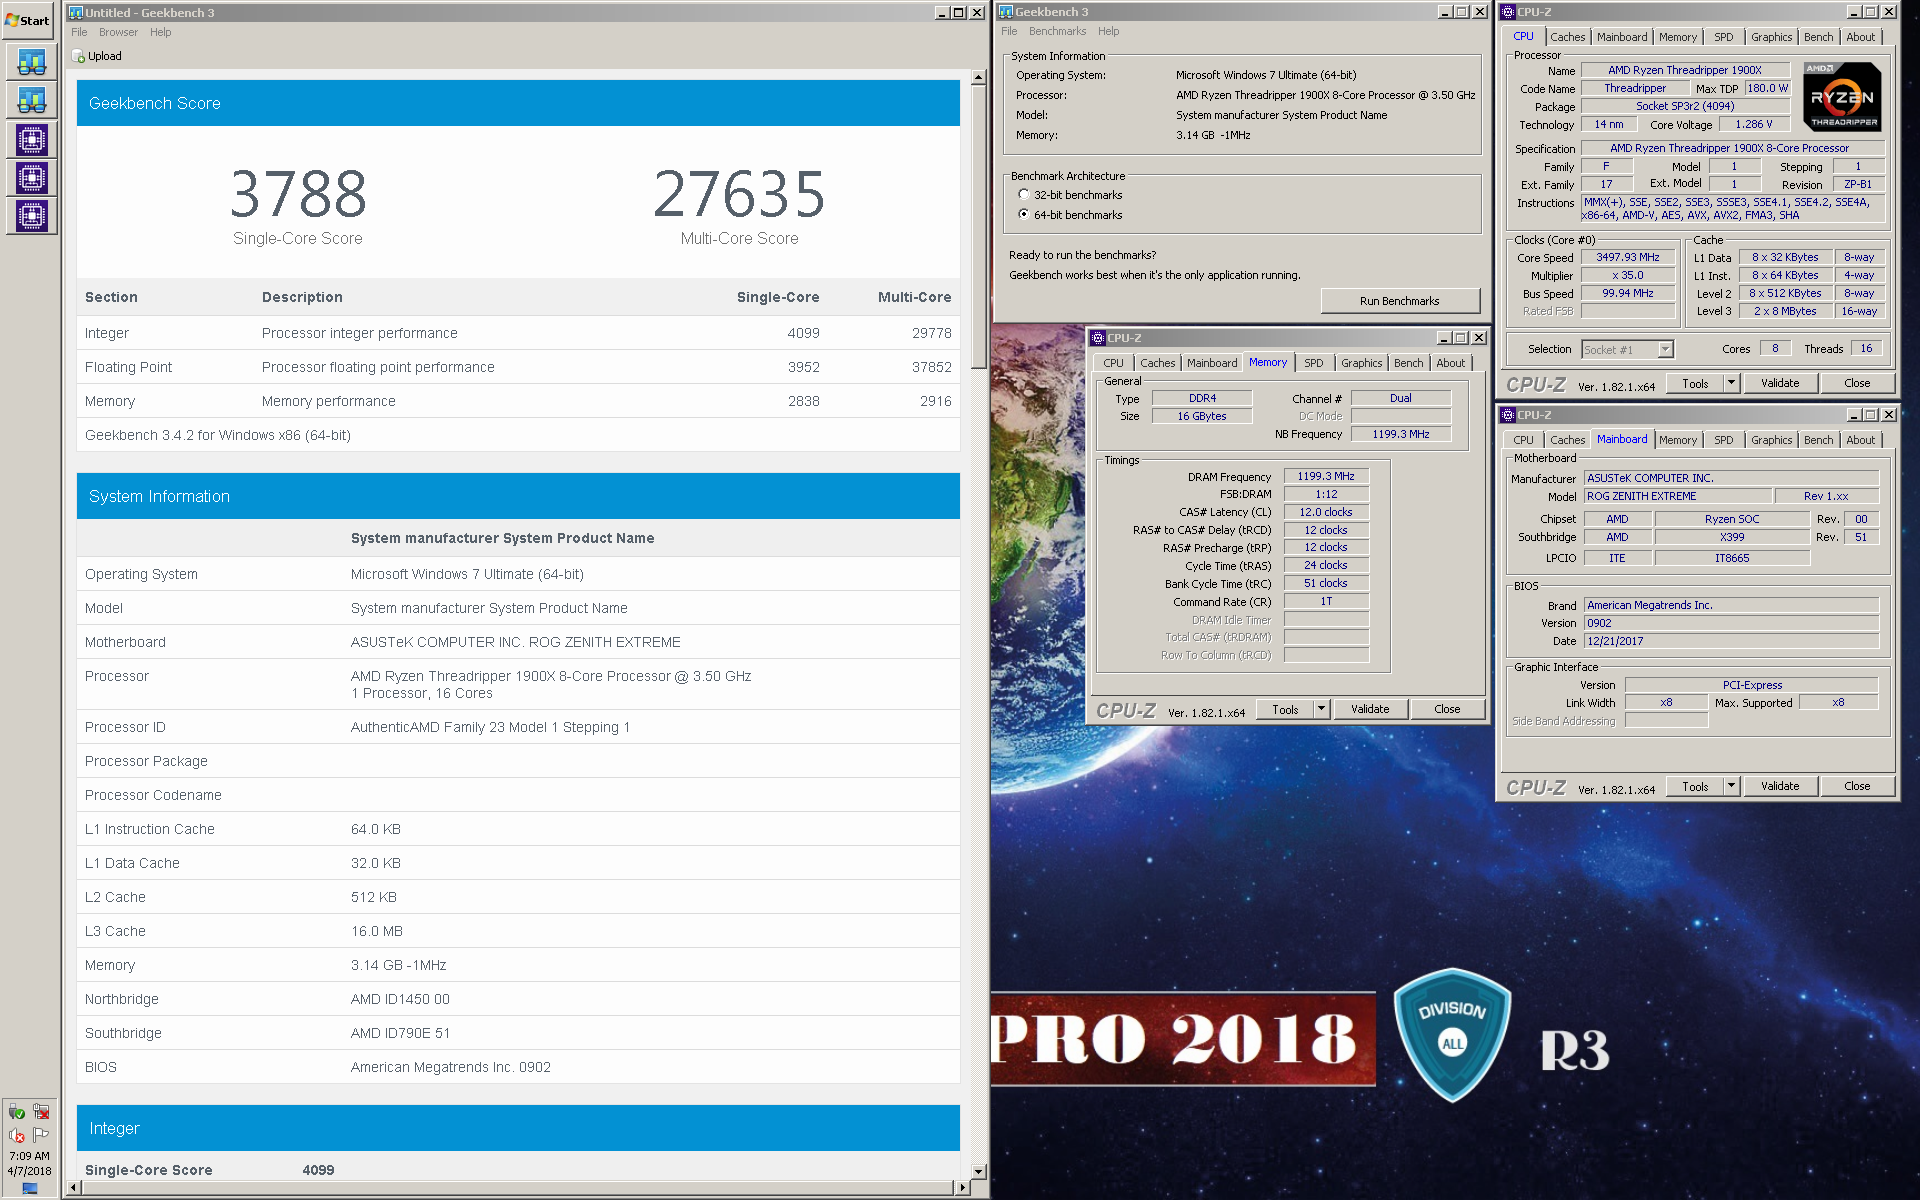Click Validate in the CPU-Z Mainboard window

pos(1780,787)
